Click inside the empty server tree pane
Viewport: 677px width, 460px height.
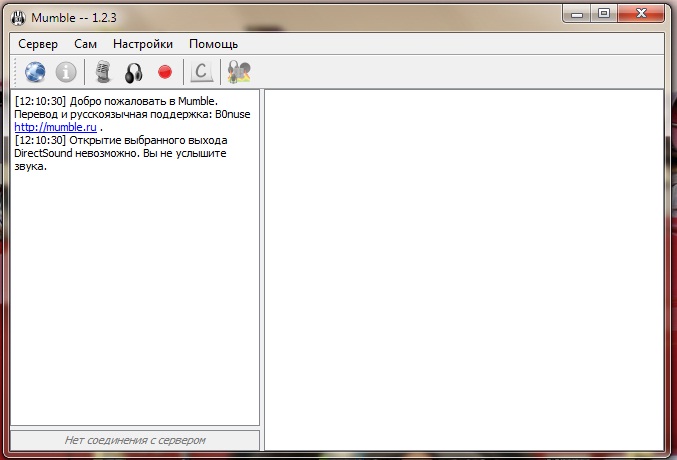[463, 270]
